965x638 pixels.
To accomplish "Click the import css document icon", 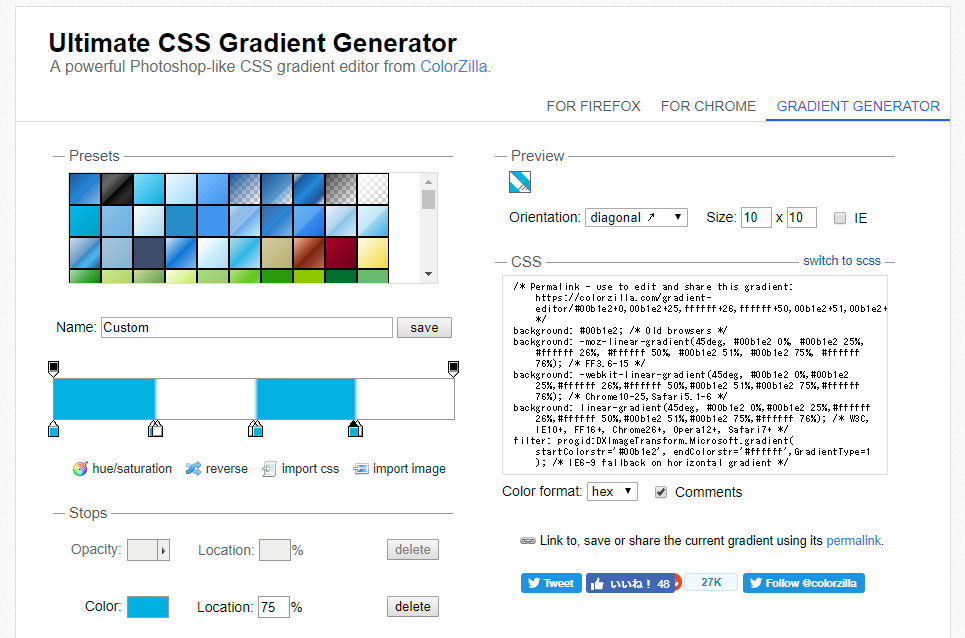I will [x=269, y=468].
